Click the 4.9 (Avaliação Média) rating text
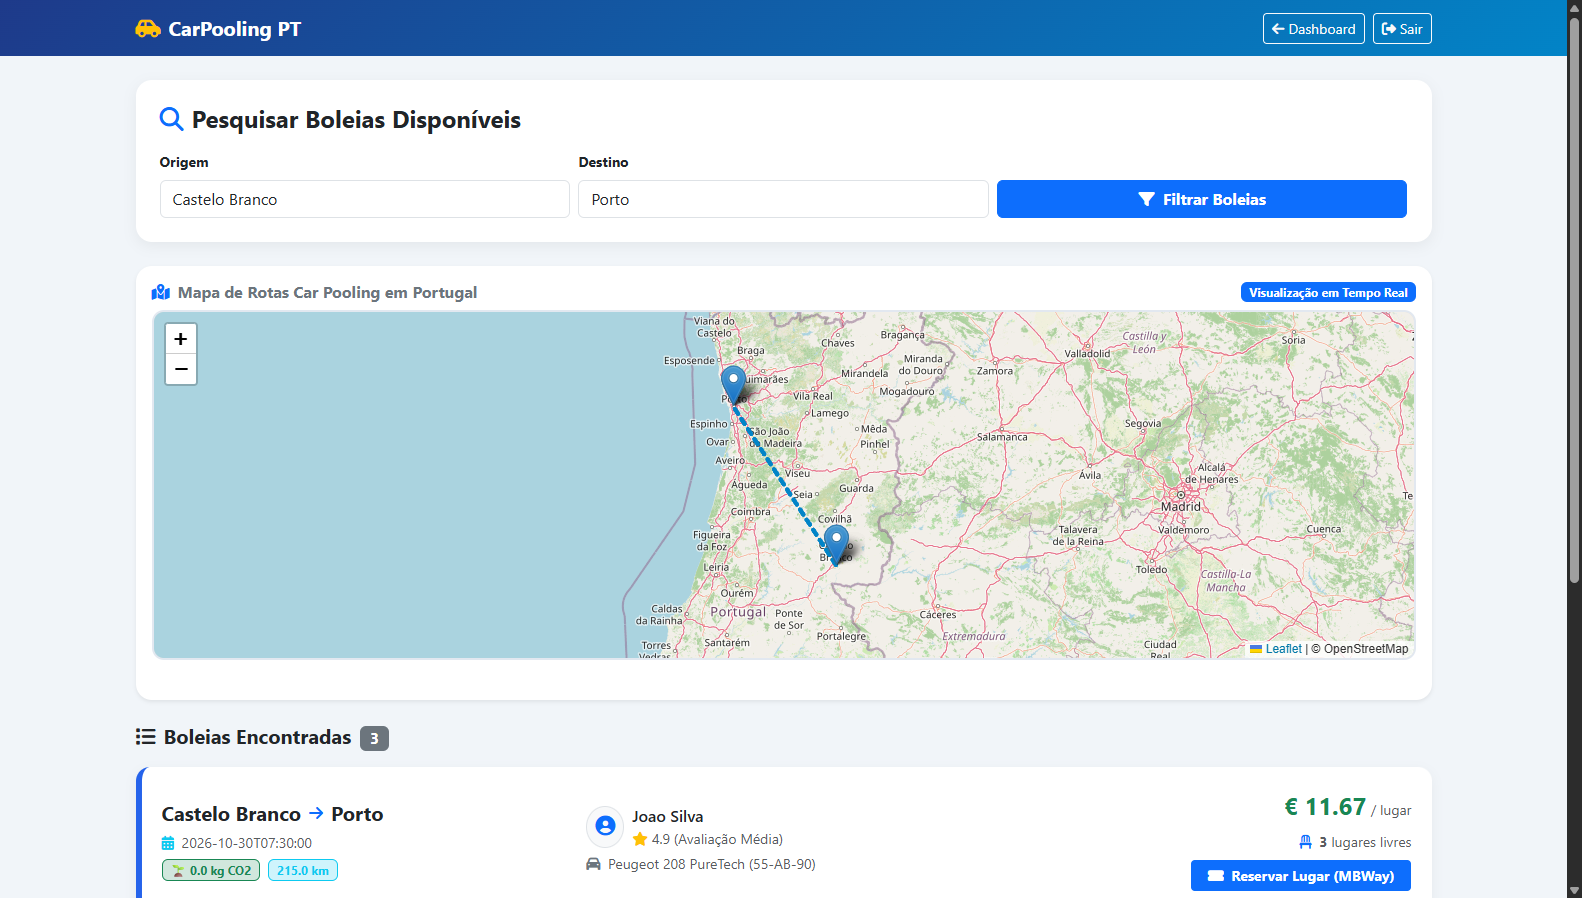Screen dimensions: 1582x898 [x=717, y=839]
